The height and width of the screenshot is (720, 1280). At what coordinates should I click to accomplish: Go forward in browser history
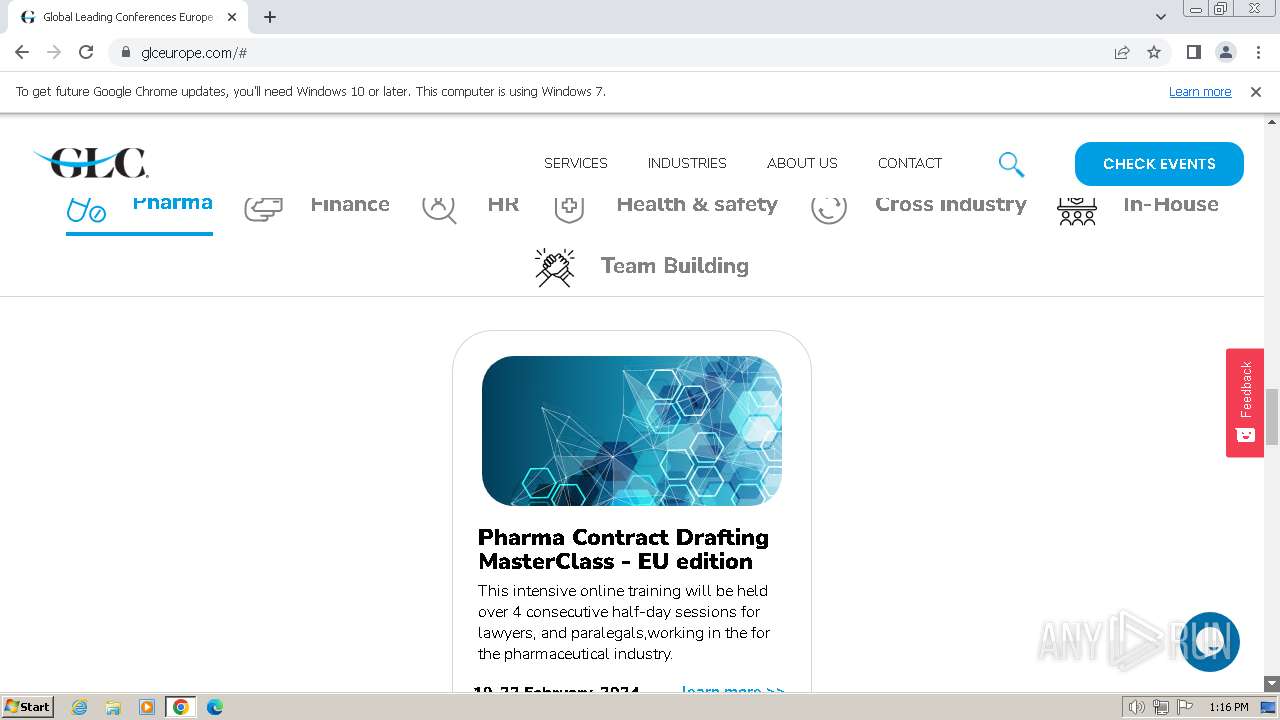[54, 52]
